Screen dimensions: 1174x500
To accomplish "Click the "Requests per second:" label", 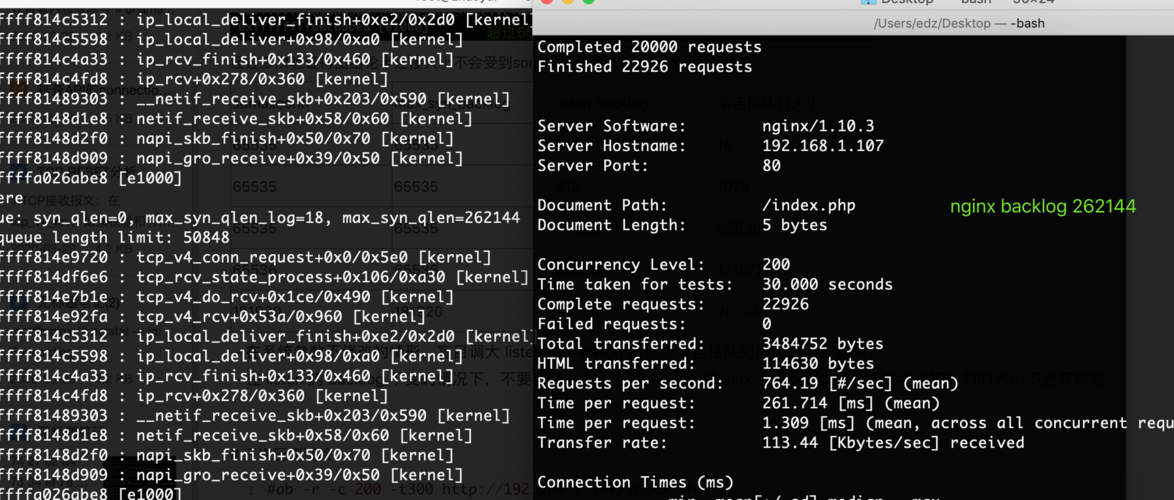I will (x=630, y=384).
